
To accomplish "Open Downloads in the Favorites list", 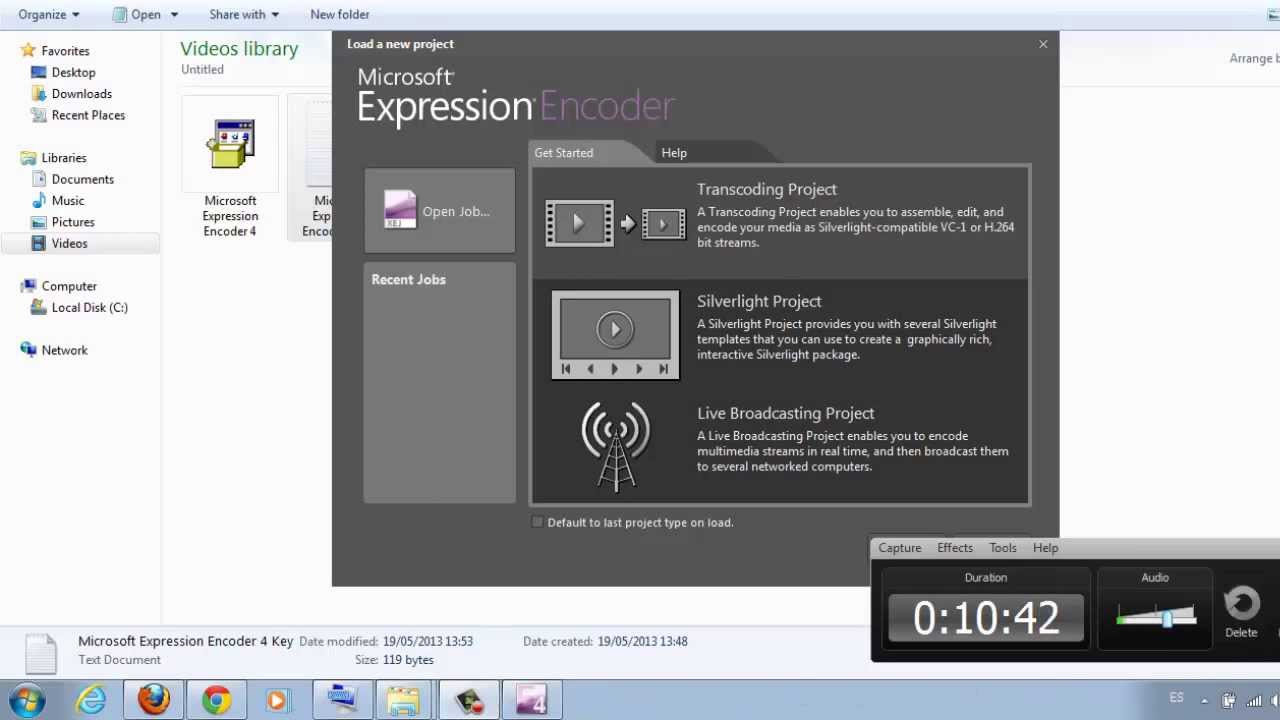I will 81,94.
